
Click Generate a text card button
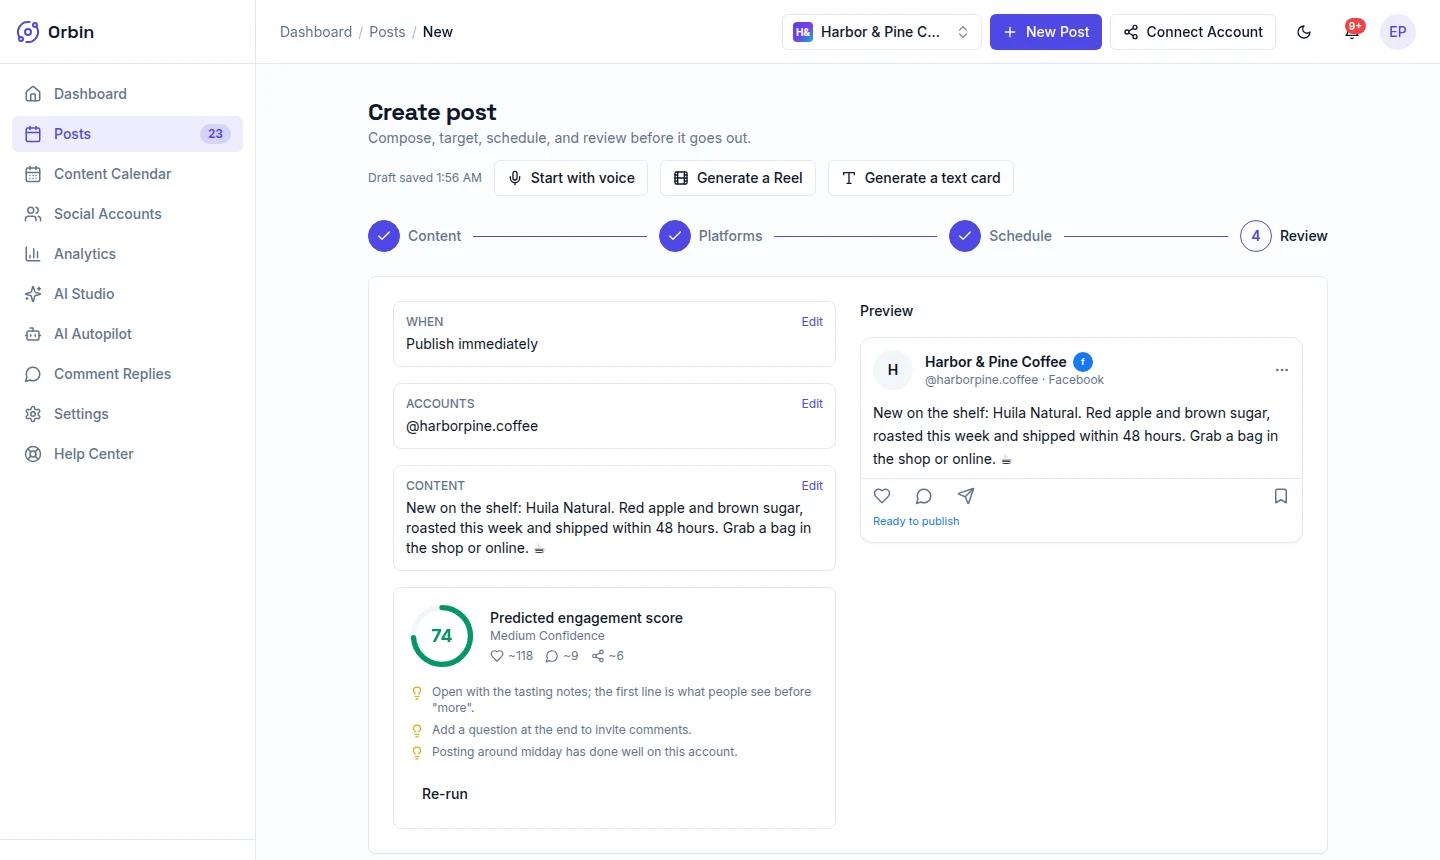[921, 178]
